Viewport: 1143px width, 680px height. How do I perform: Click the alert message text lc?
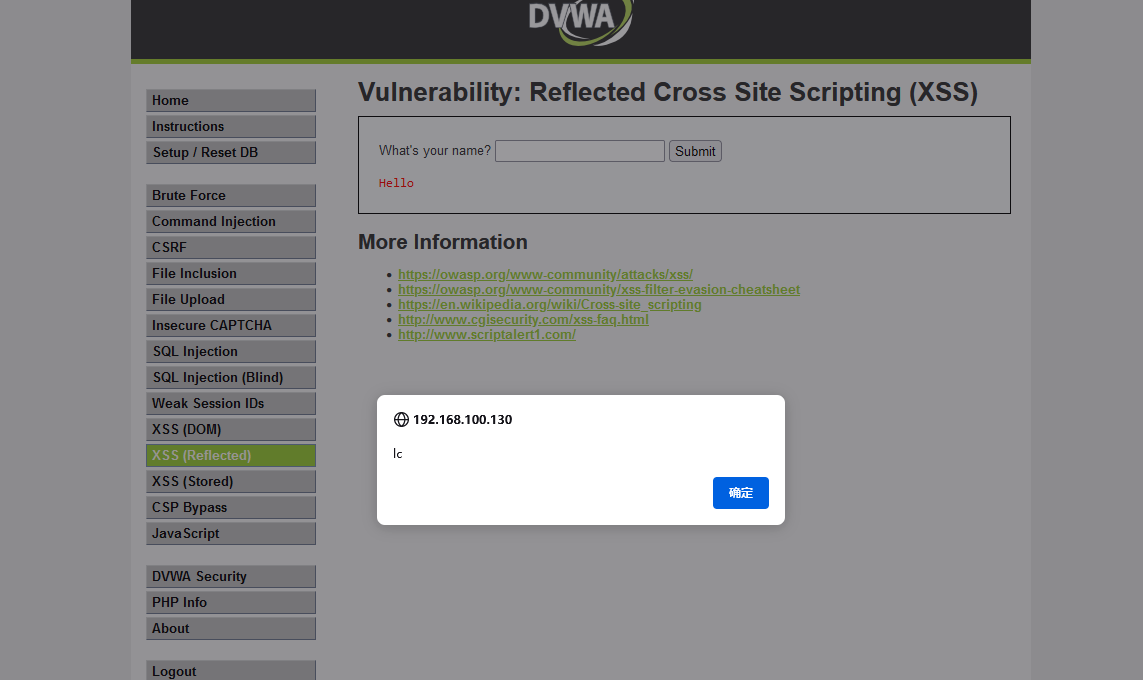[397, 453]
